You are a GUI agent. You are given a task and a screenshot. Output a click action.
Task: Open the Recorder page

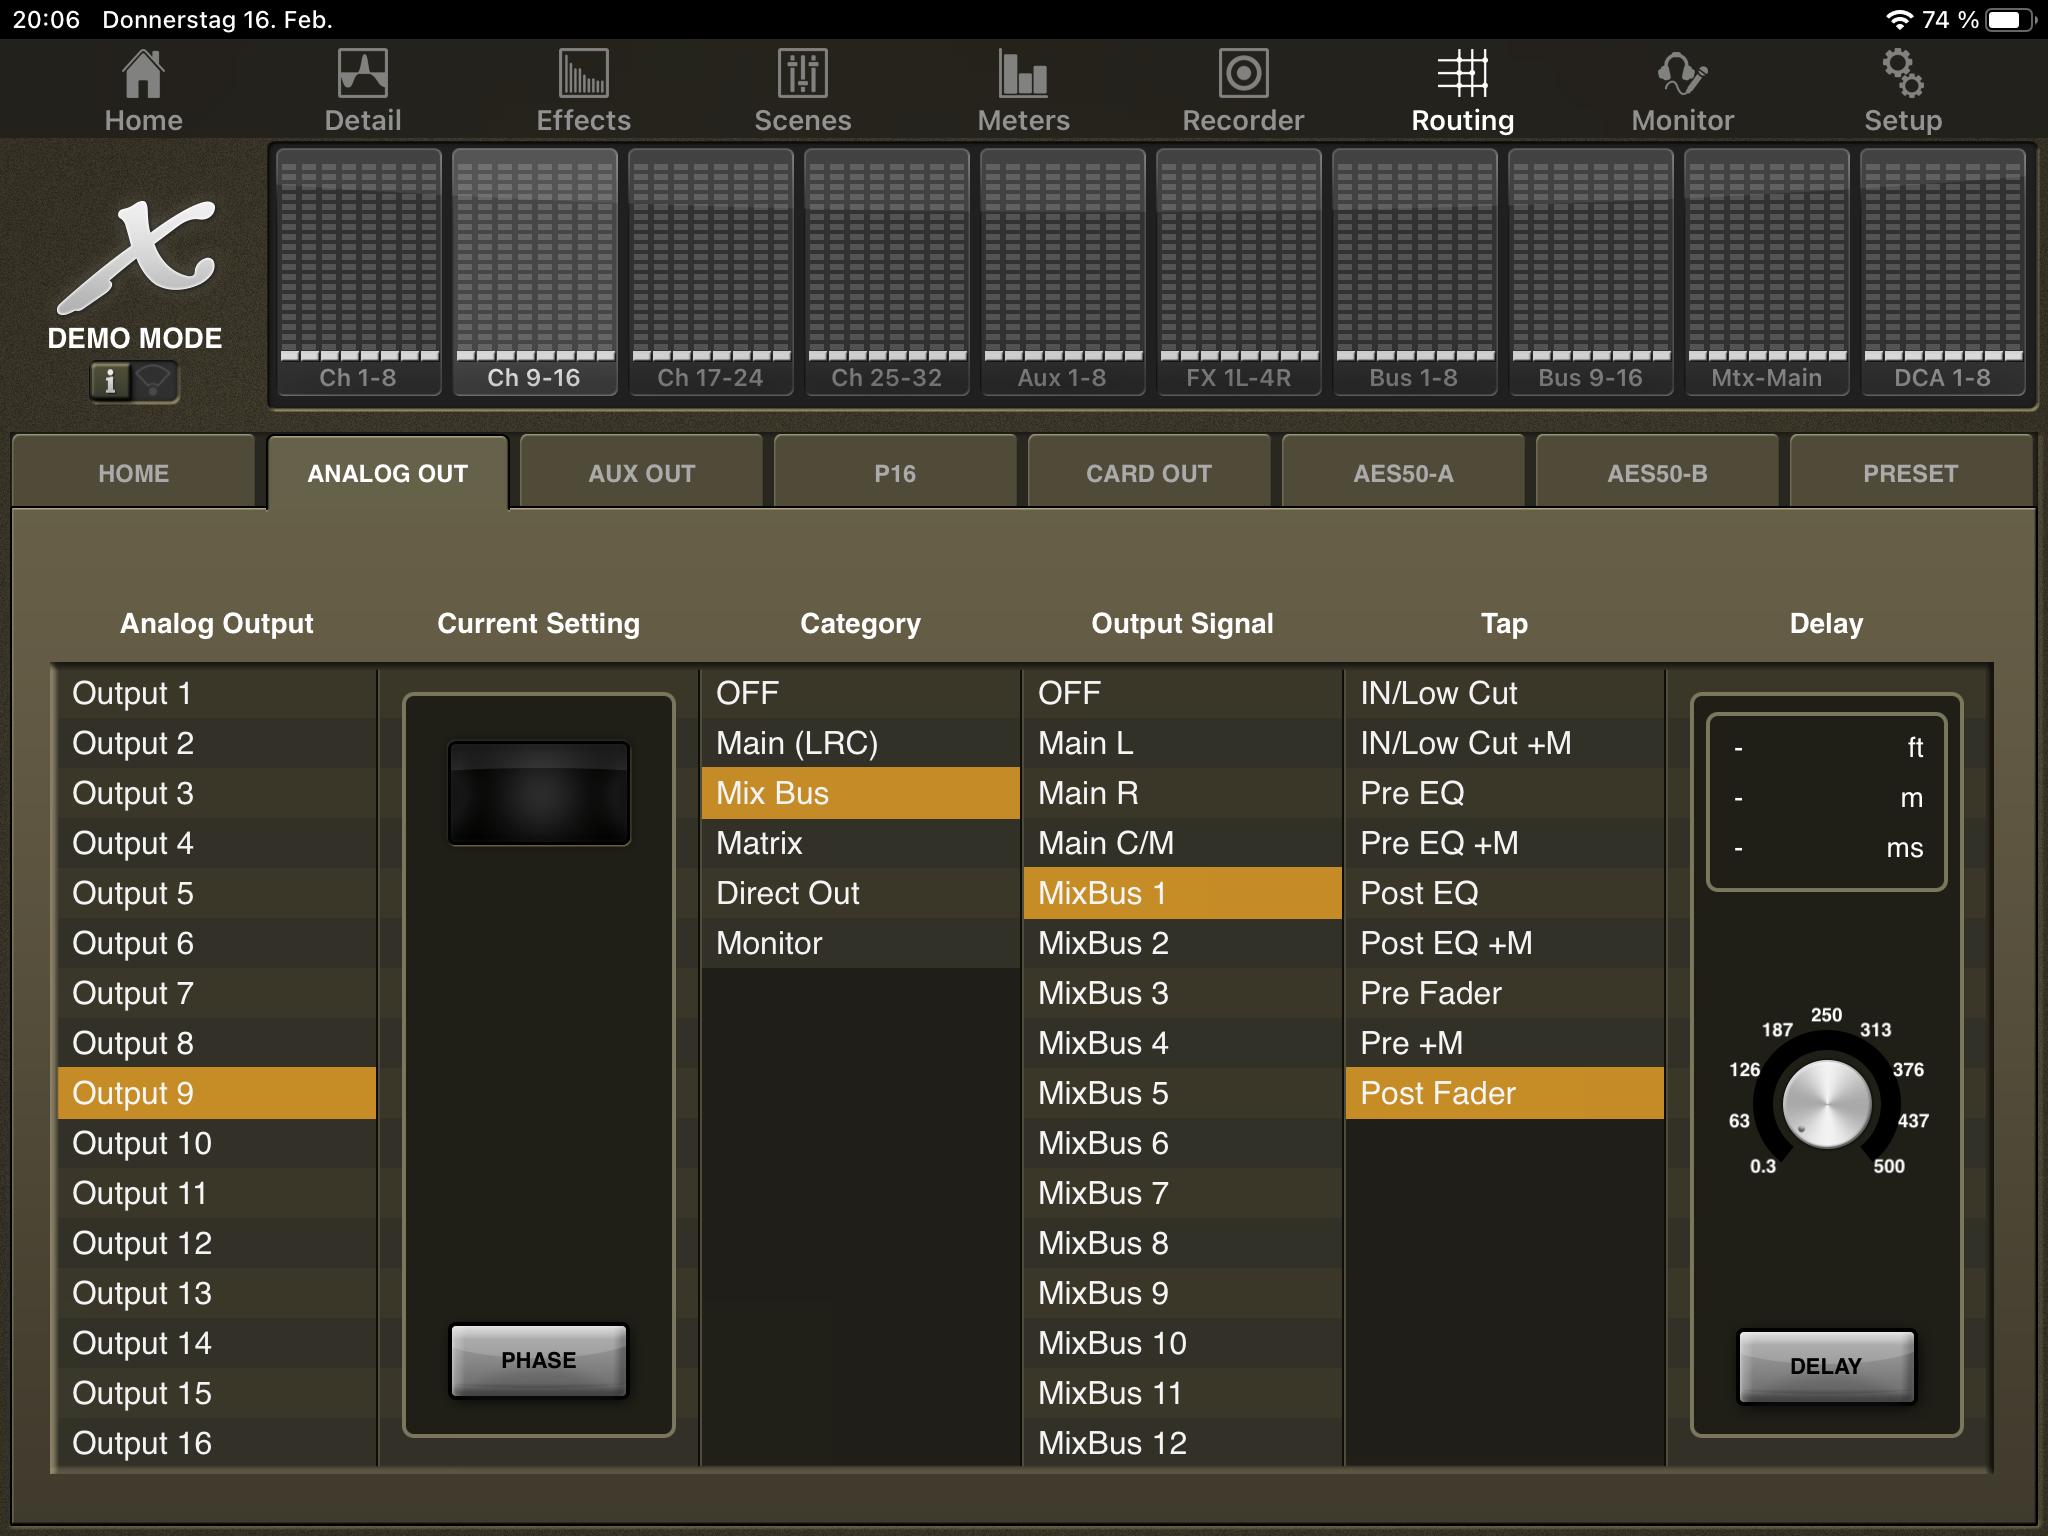tap(1243, 90)
